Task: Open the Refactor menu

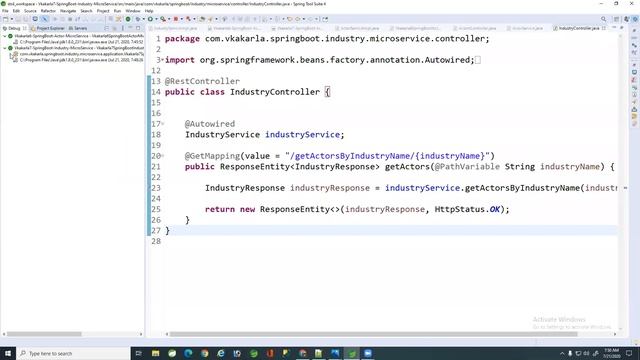Action: coord(48,11)
